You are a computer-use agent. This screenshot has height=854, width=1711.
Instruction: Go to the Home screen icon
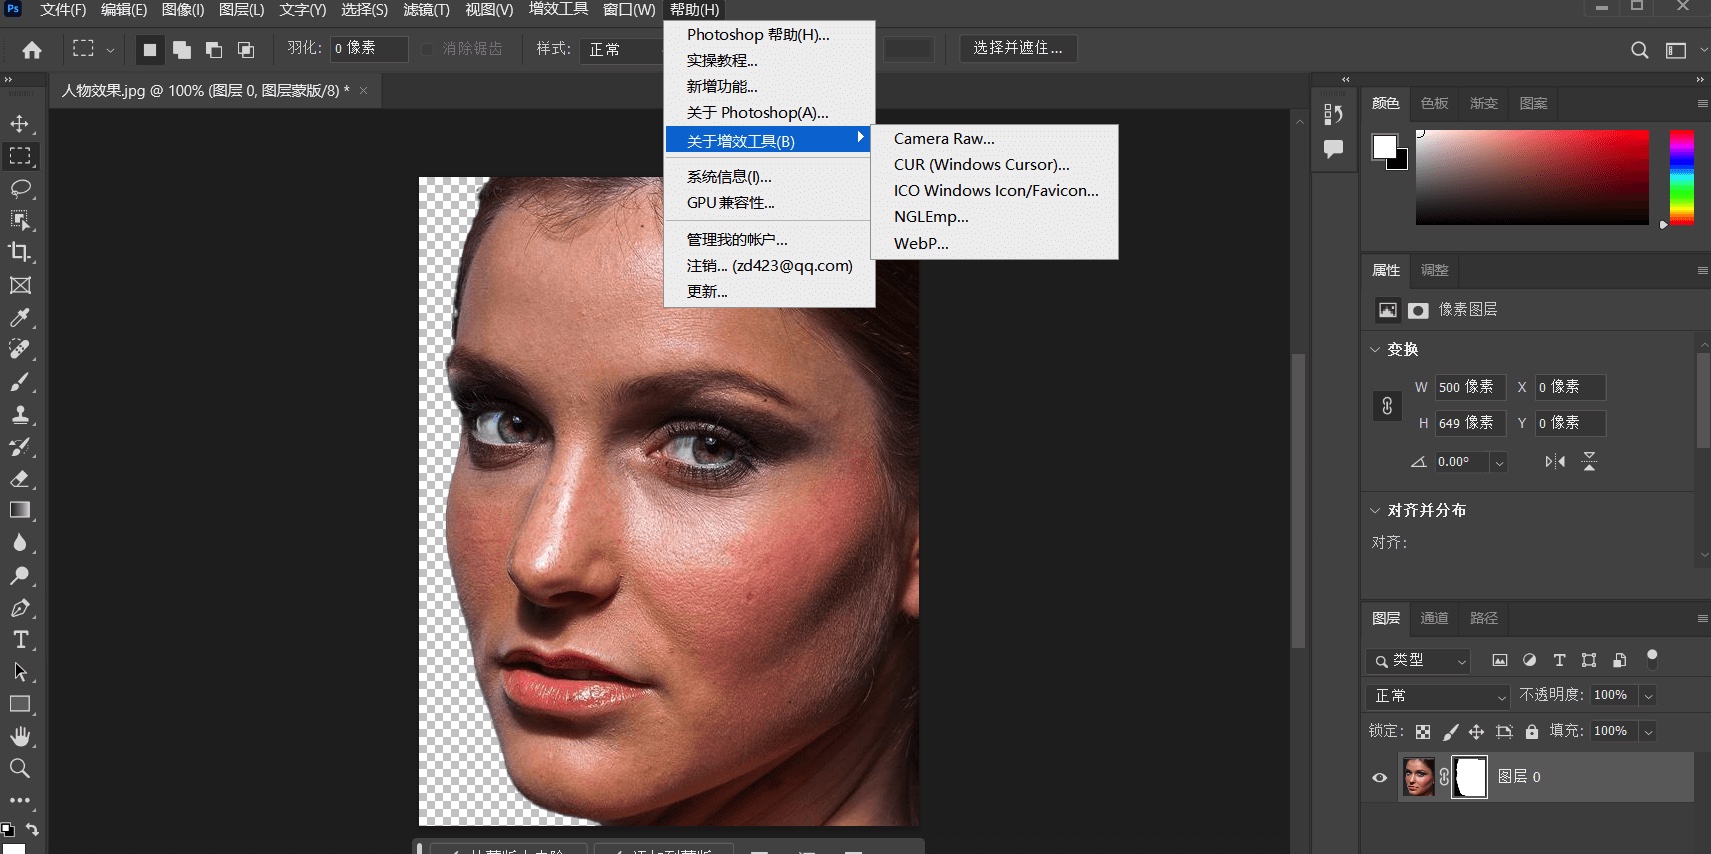click(32, 49)
